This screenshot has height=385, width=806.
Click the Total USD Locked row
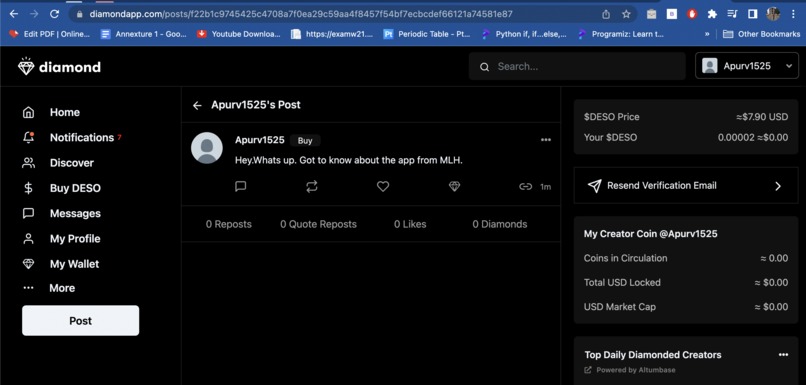click(686, 282)
